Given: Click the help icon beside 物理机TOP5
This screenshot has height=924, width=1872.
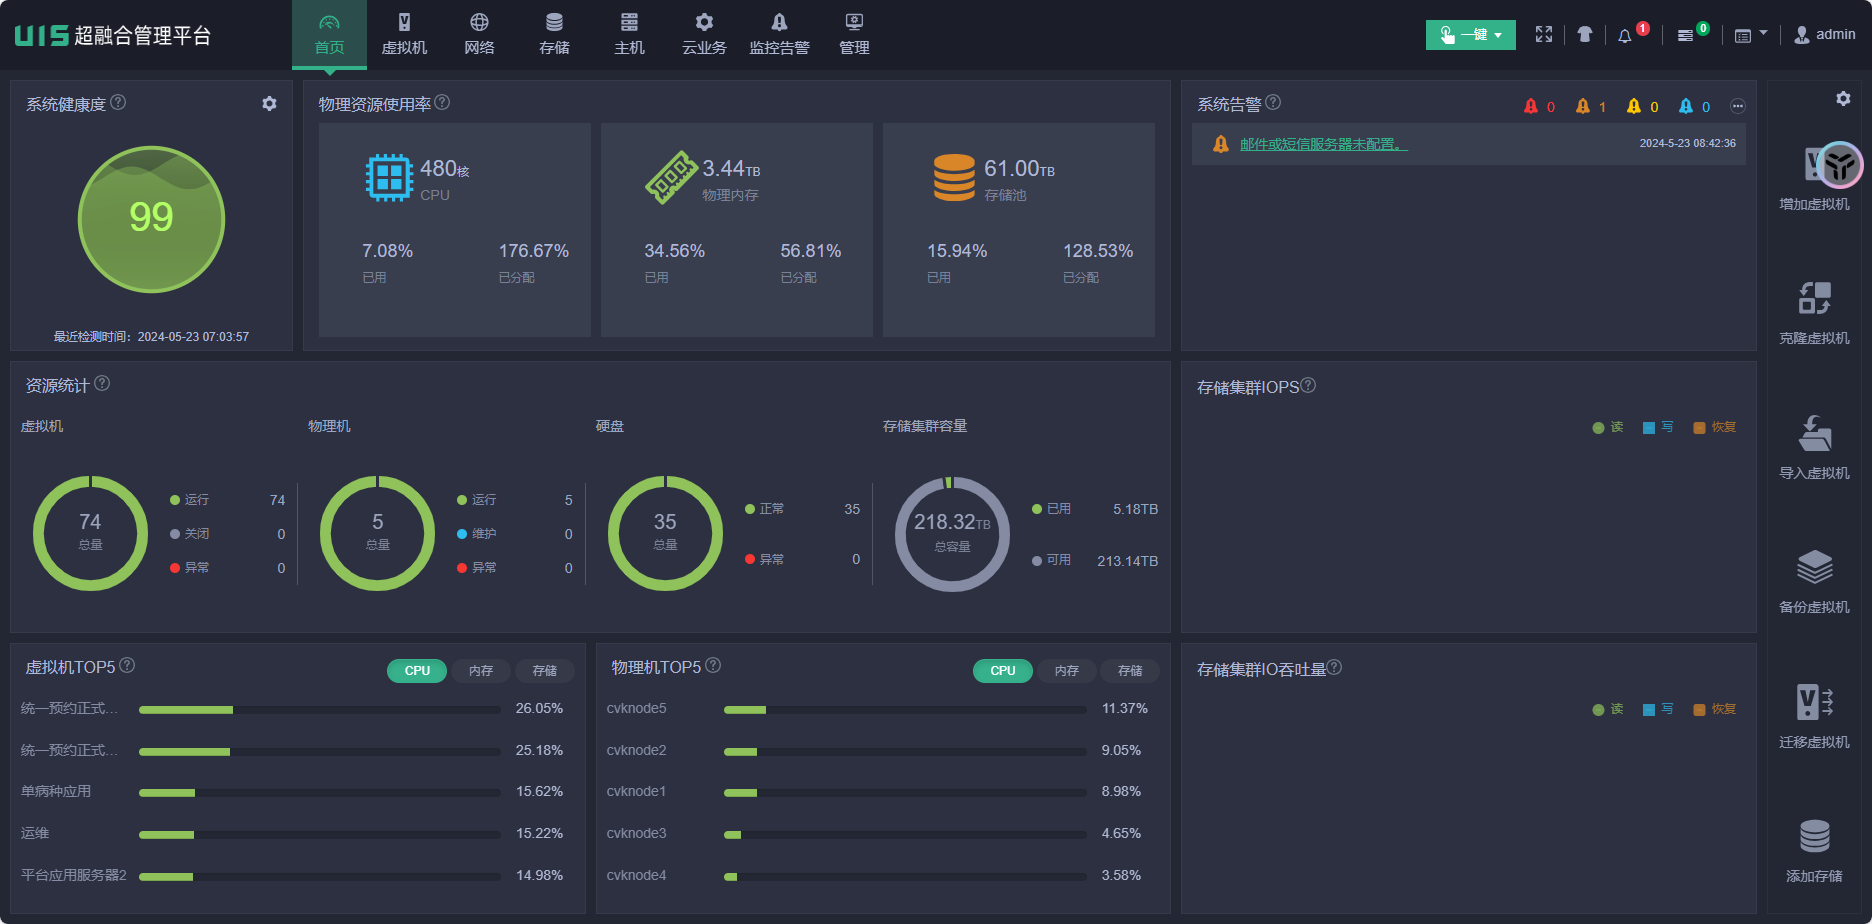Looking at the screenshot, I should pyautogui.click(x=713, y=665).
